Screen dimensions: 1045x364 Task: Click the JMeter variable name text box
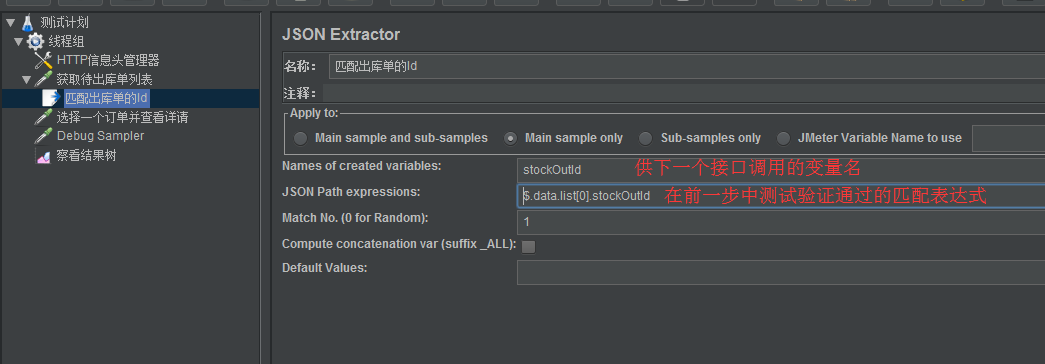(x=1008, y=139)
